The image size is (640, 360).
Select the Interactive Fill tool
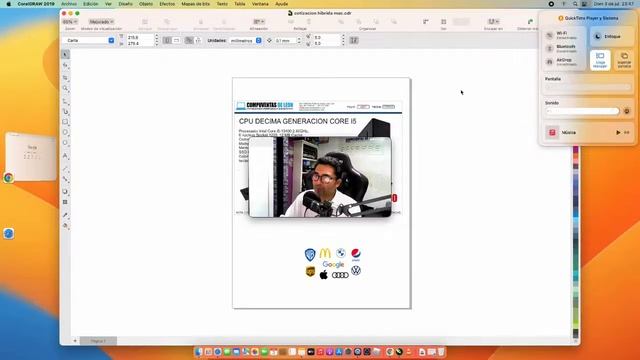coord(65,225)
